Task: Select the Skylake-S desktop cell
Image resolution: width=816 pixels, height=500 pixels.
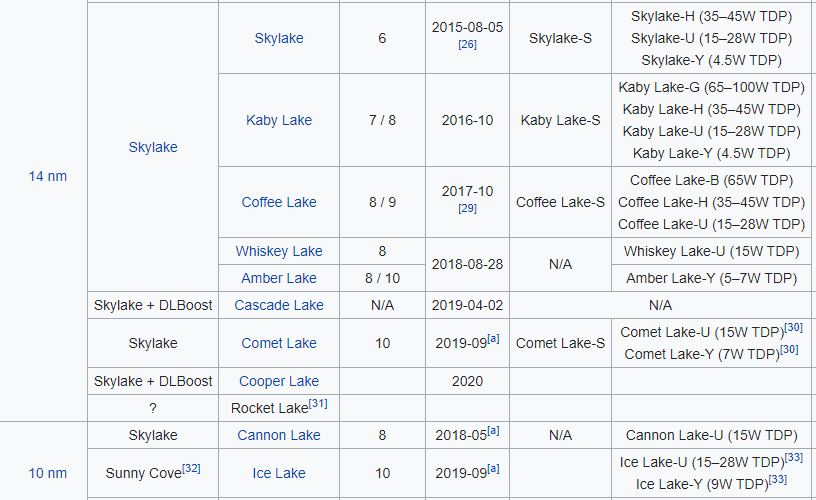Action: coord(560,38)
